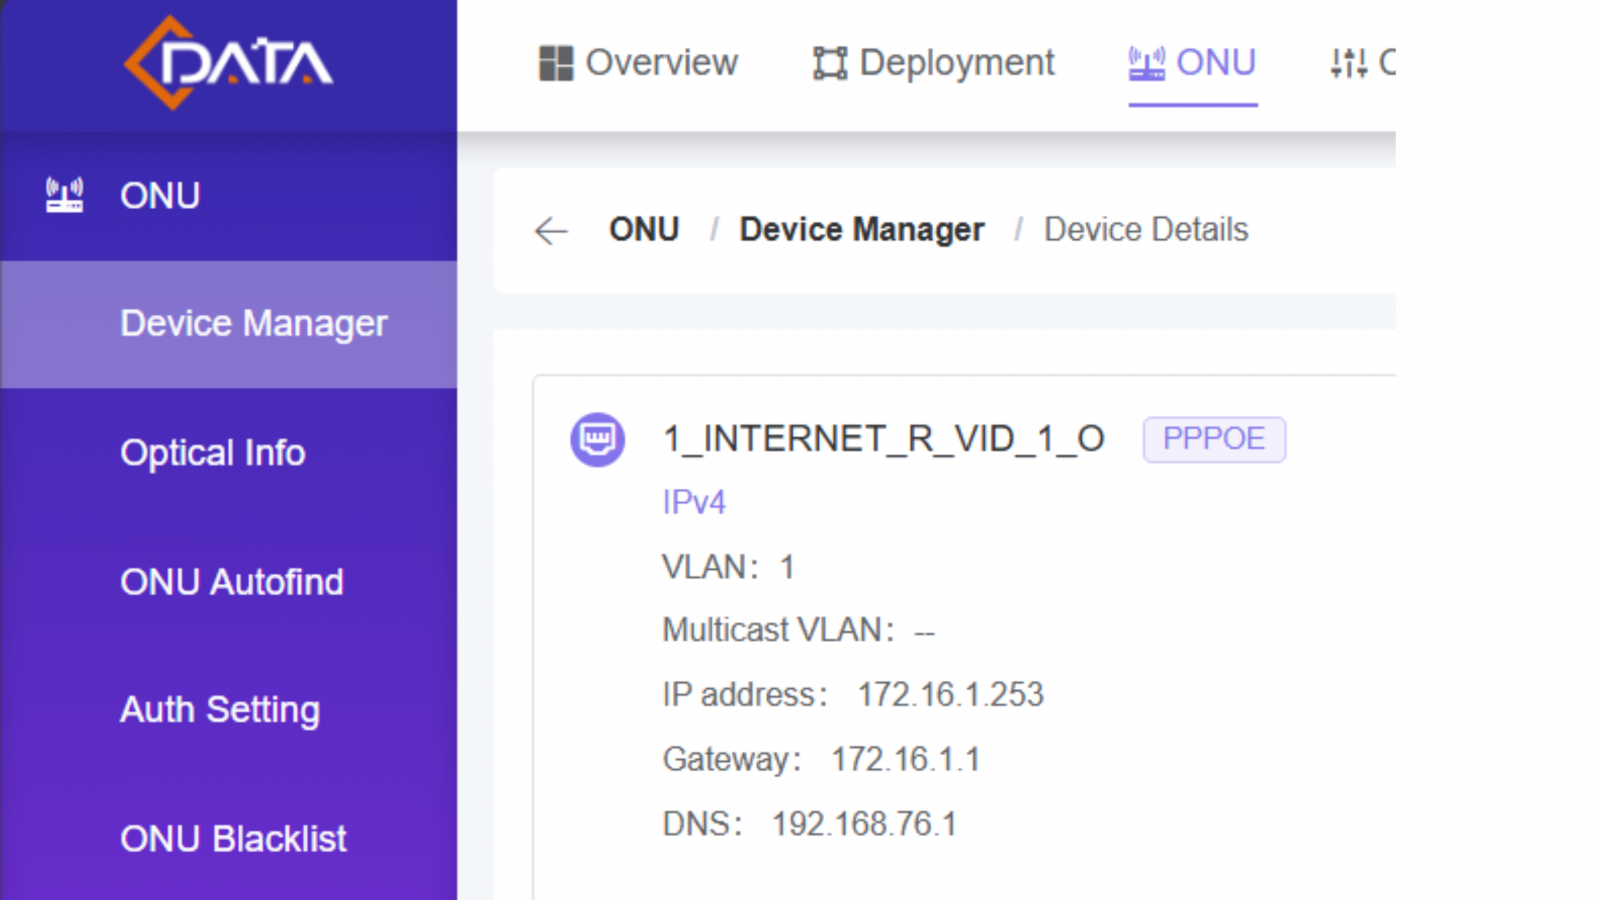Viewport: 1600px width, 900px height.
Task: Open ONU Autofind from the sidebar
Action: 231,581
